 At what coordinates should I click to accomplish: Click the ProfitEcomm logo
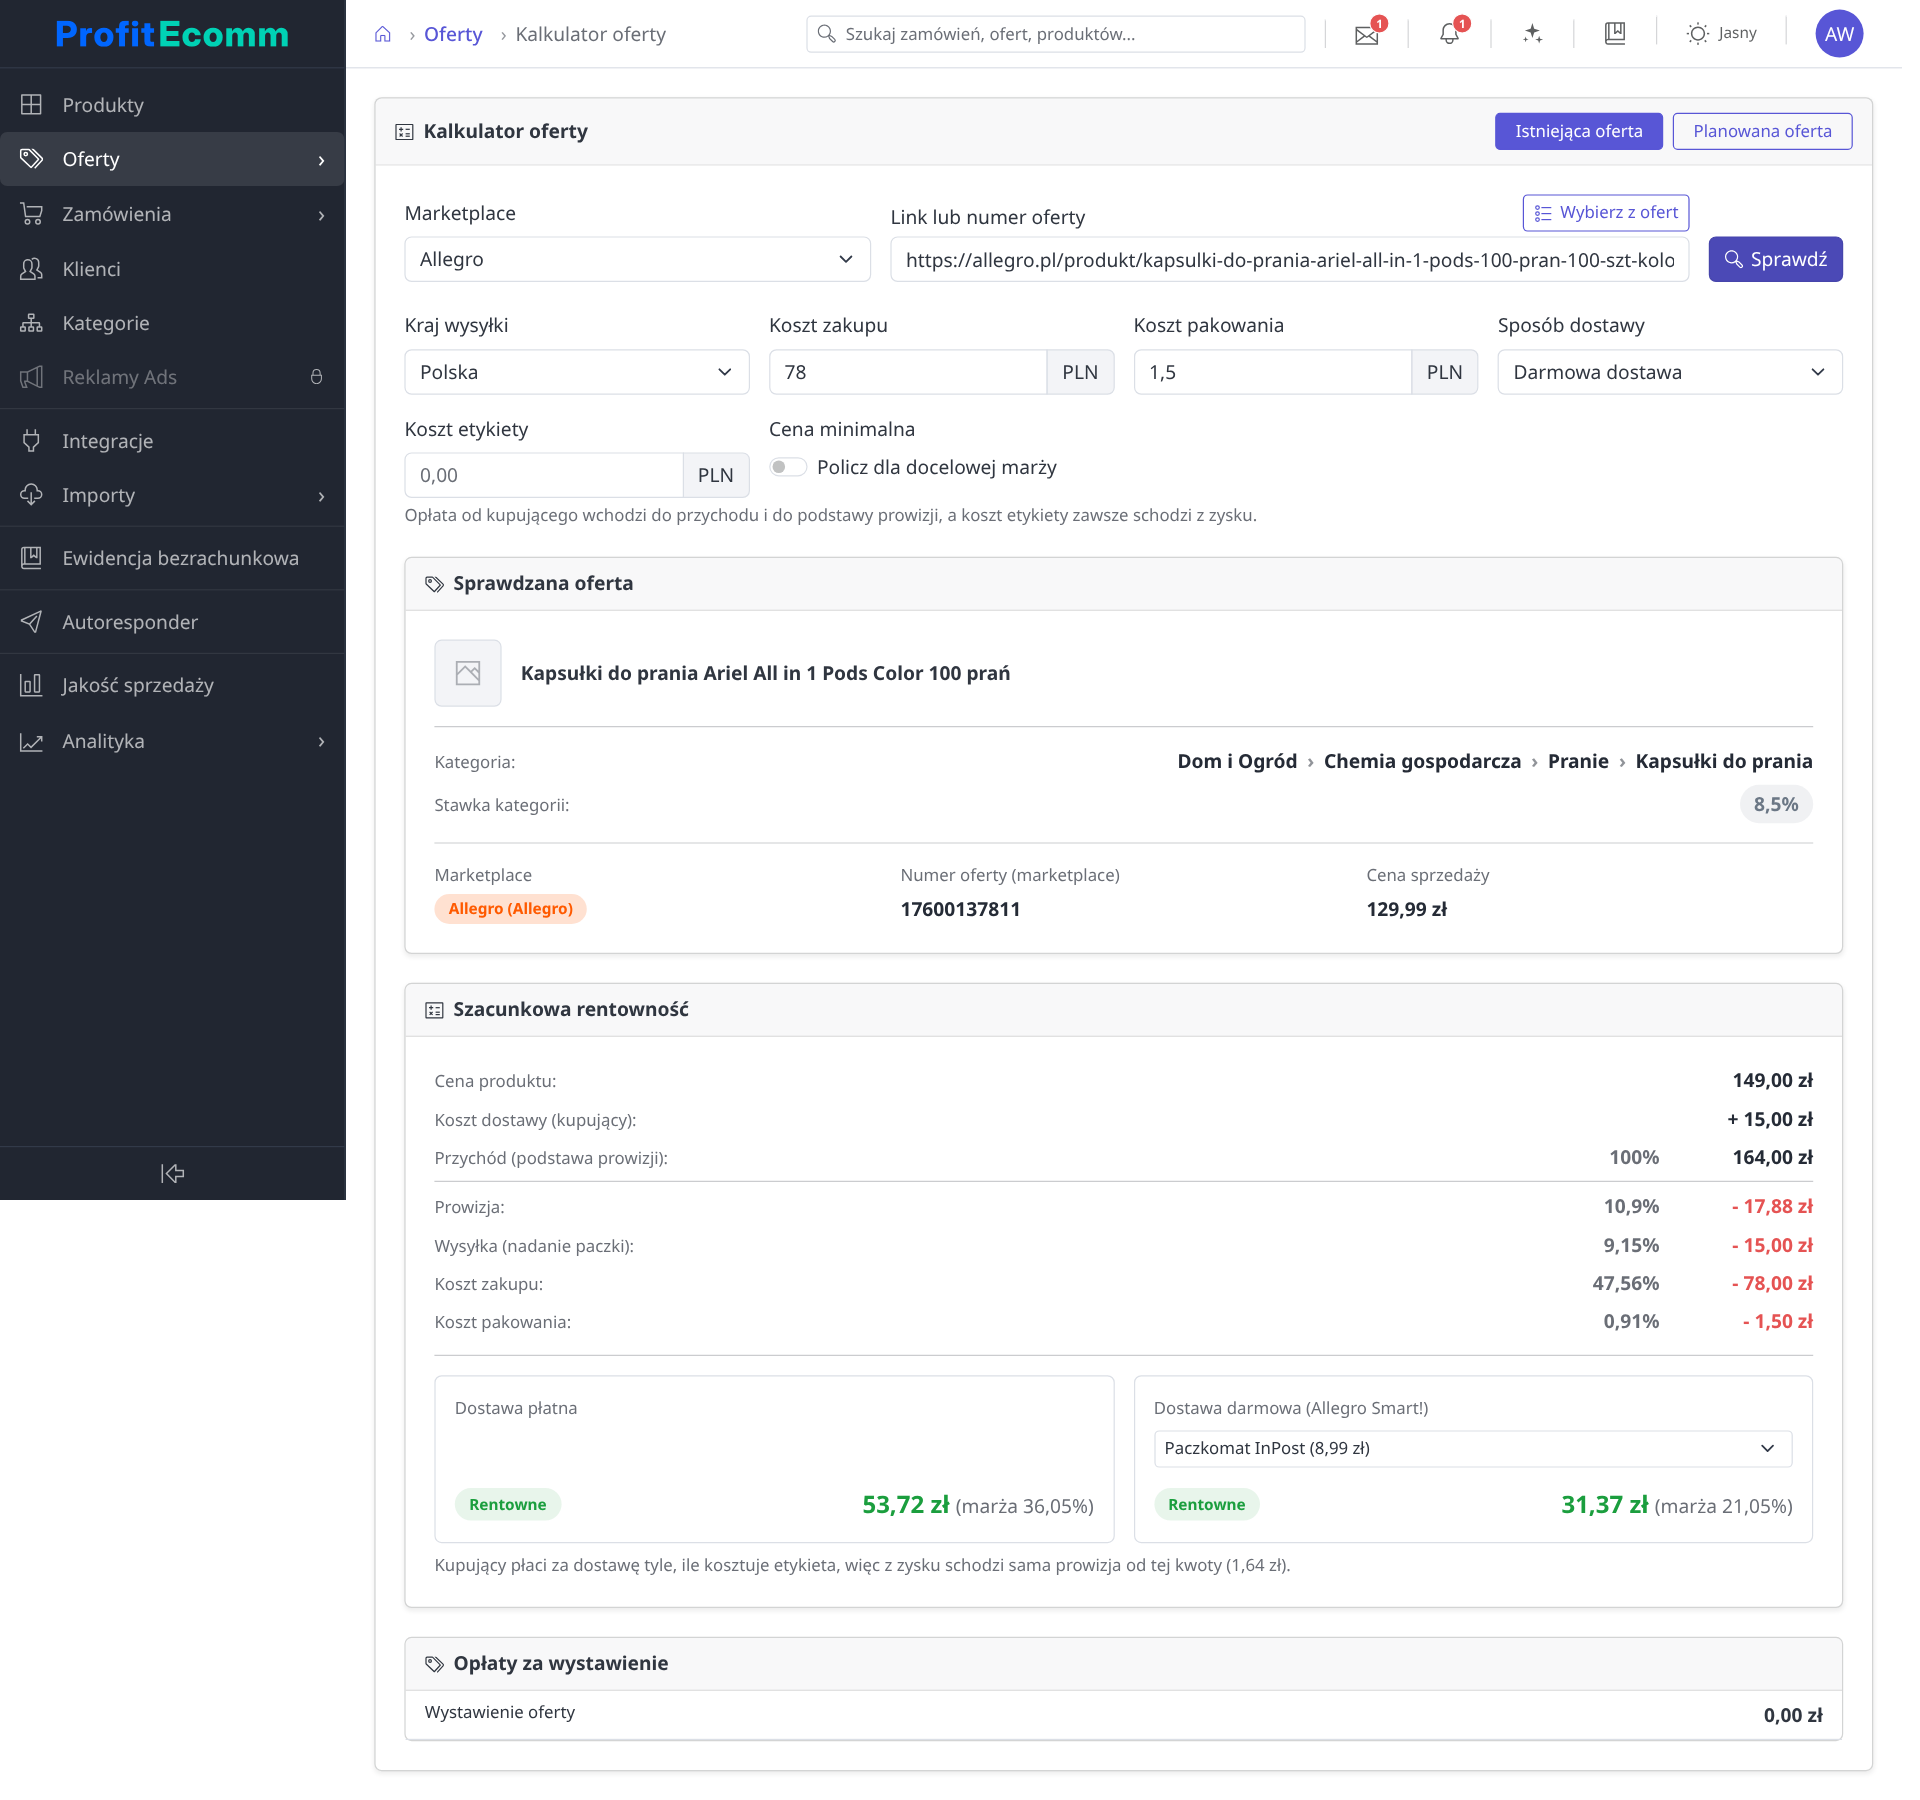[x=172, y=34]
